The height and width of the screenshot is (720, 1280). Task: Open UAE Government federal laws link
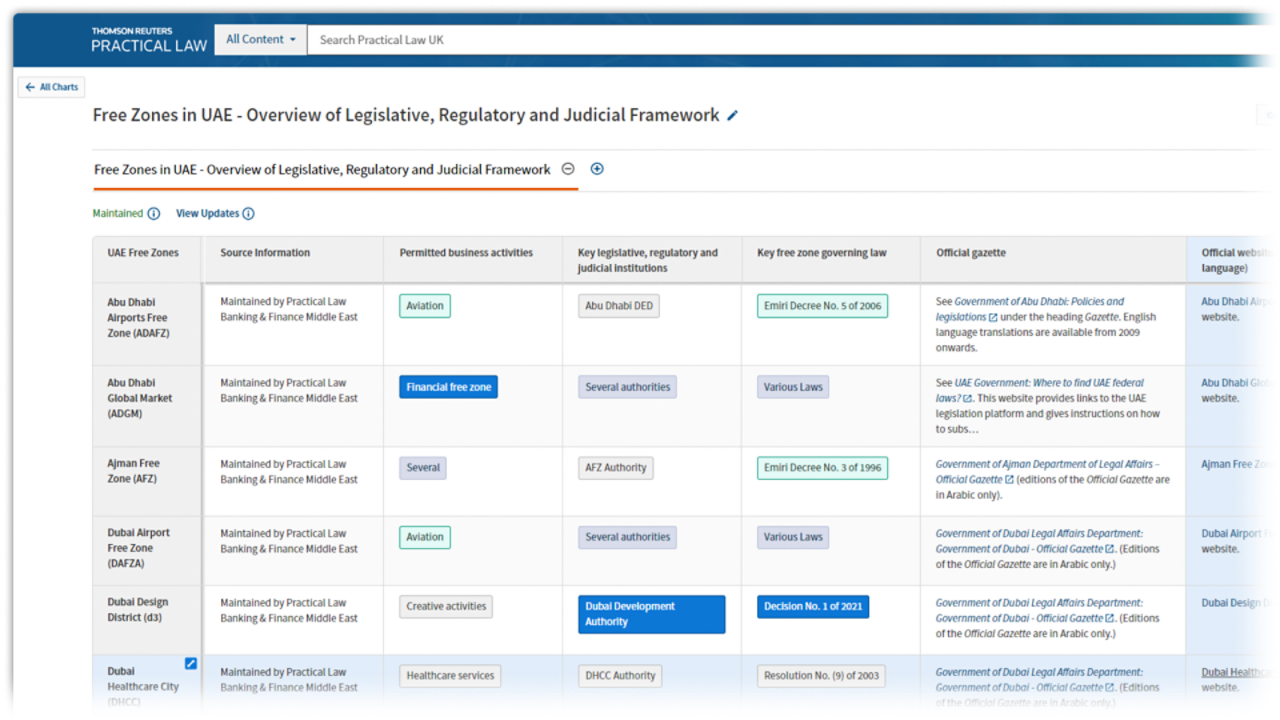click(x=1040, y=390)
